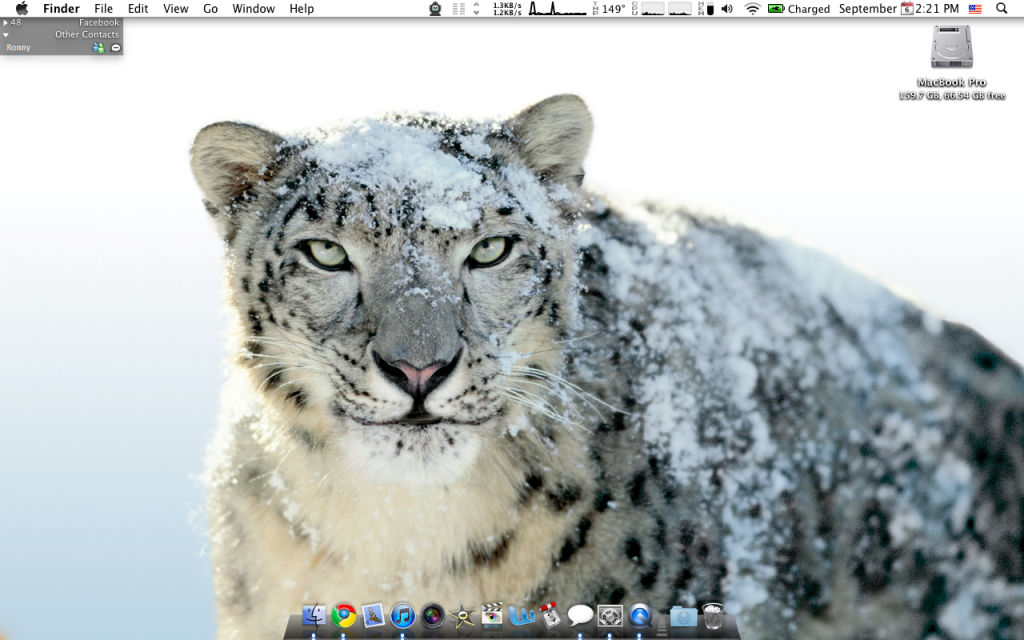Screen dimensions: 1024x640
Task: Open Transmission torrent app in Dock
Action: tap(550, 615)
